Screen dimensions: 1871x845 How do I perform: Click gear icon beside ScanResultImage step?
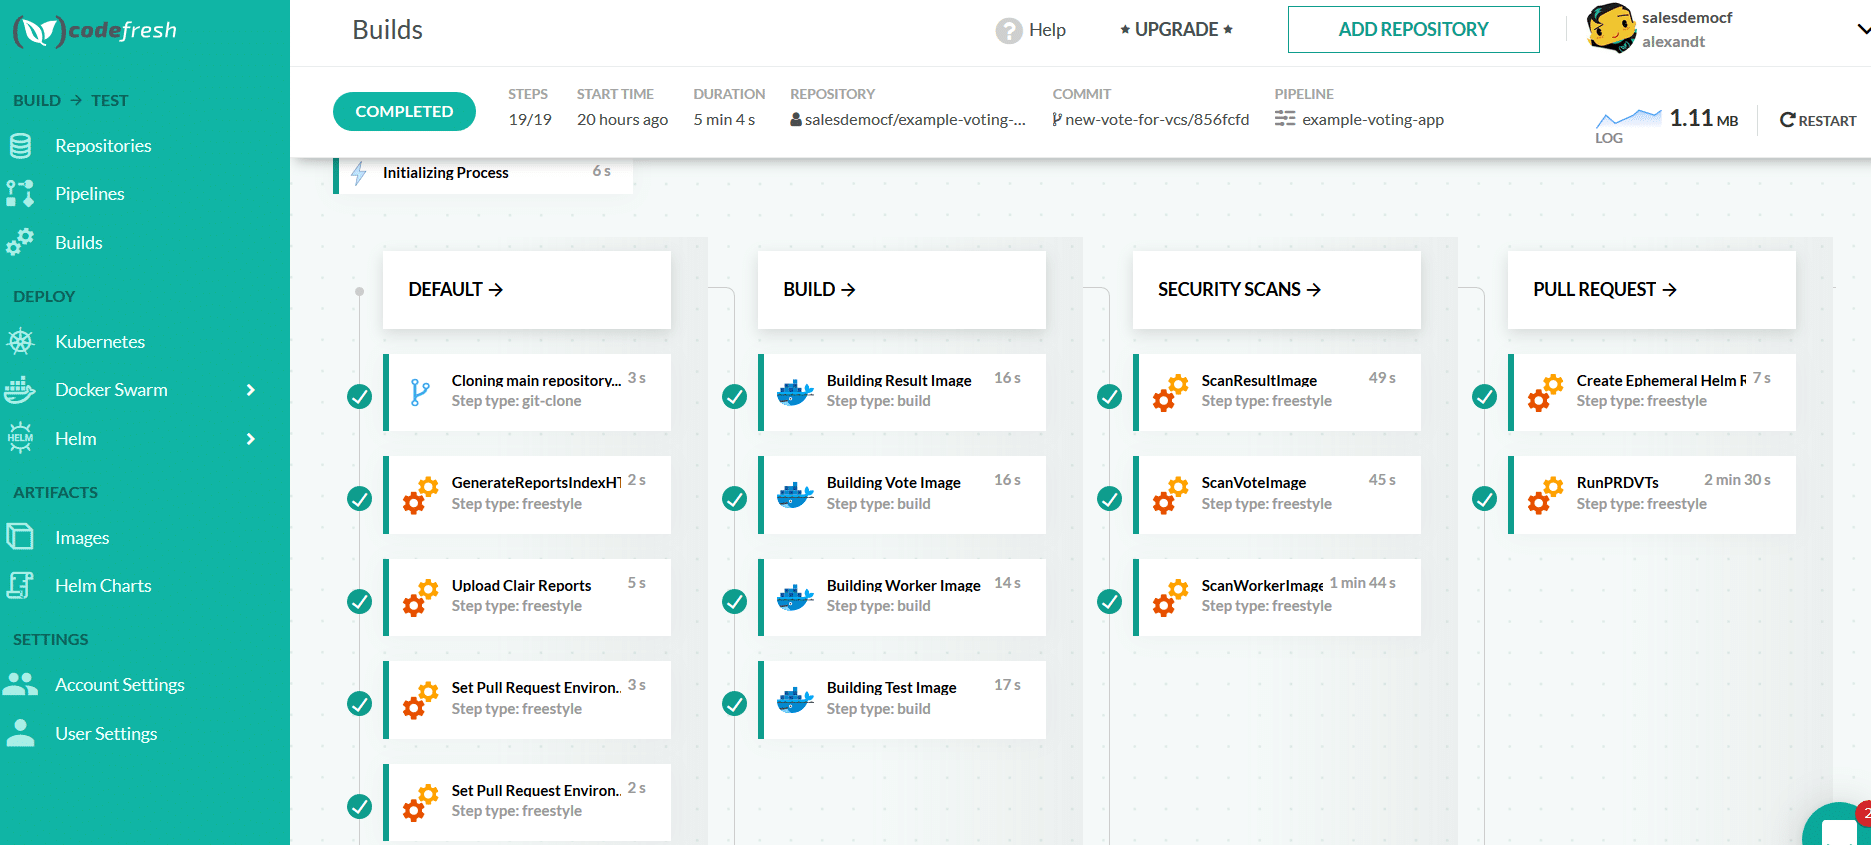(x=1169, y=392)
